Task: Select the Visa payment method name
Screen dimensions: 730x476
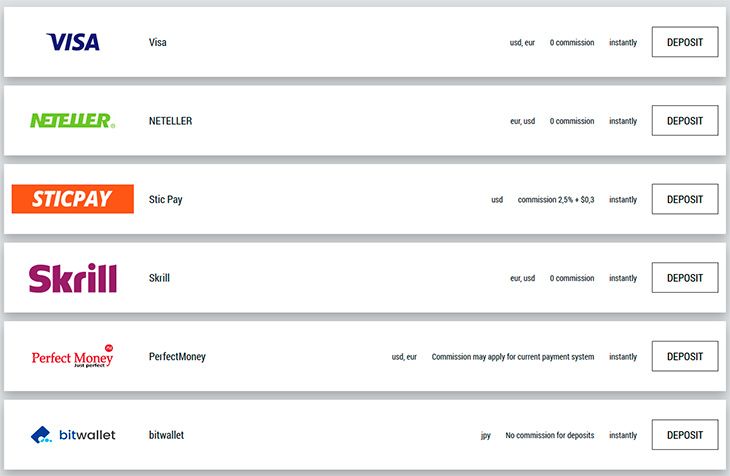Action: [158, 42]
